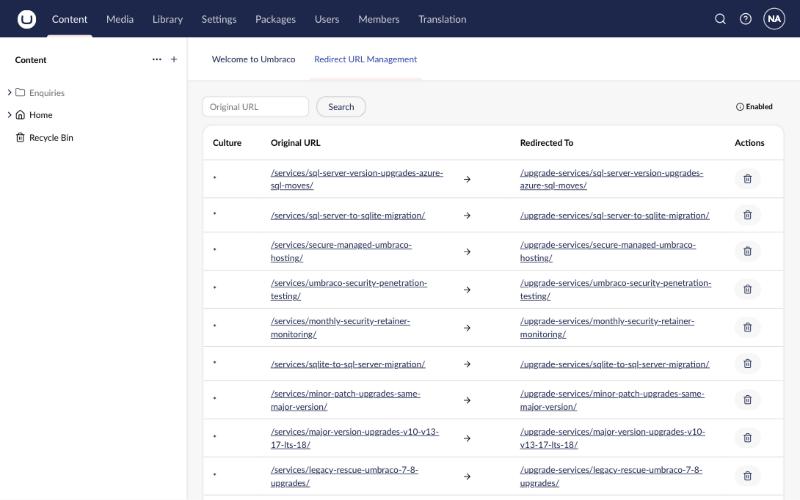The height and width of the screenshot is (500, 800).
Task: Open original link /services/sql-server-version-upgrades-azure-sql-moves/
Action: point(357,179)
